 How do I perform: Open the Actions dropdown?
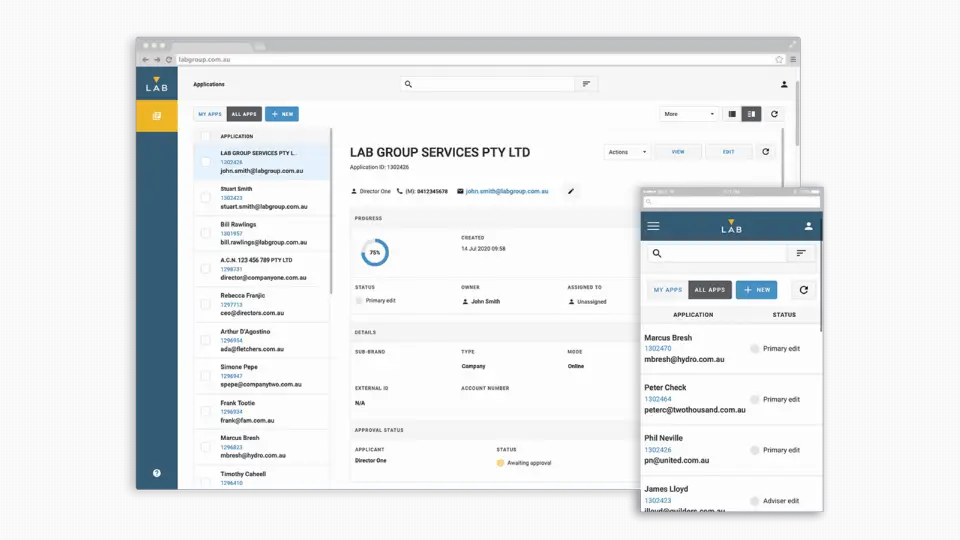point(626,152)
